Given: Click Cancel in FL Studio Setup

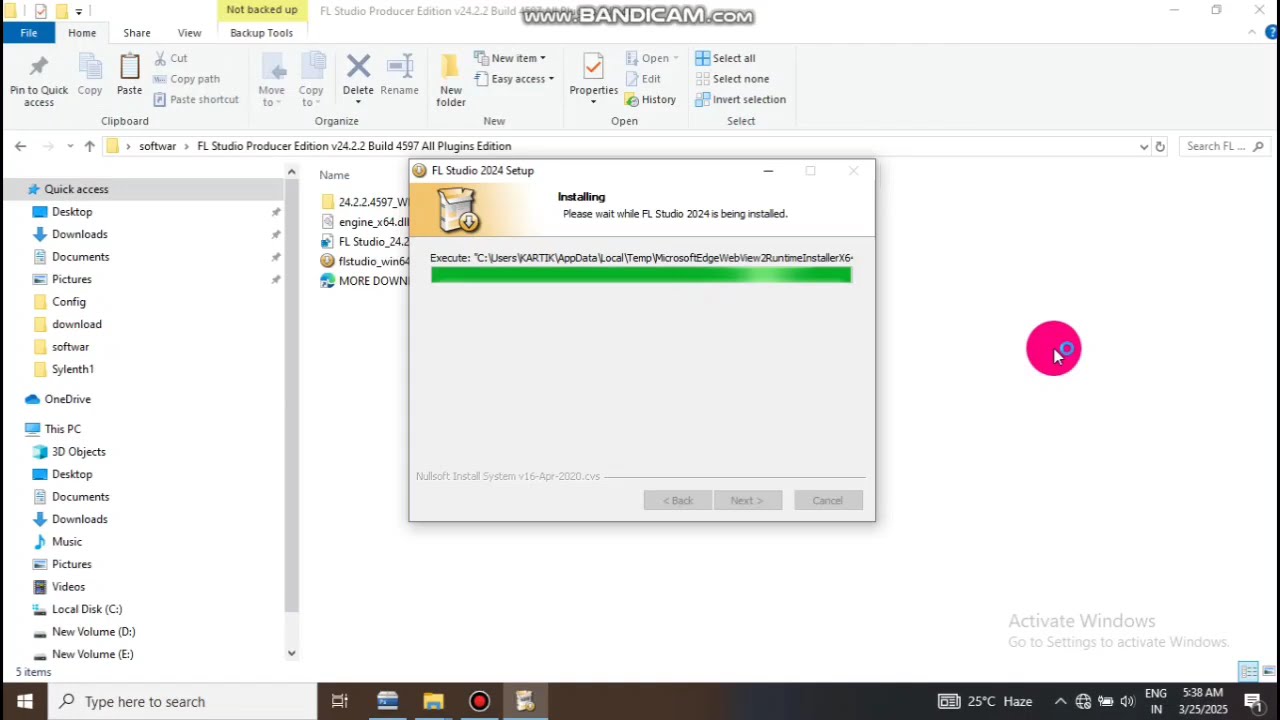Looking at the screenshot, I should 828,500.
